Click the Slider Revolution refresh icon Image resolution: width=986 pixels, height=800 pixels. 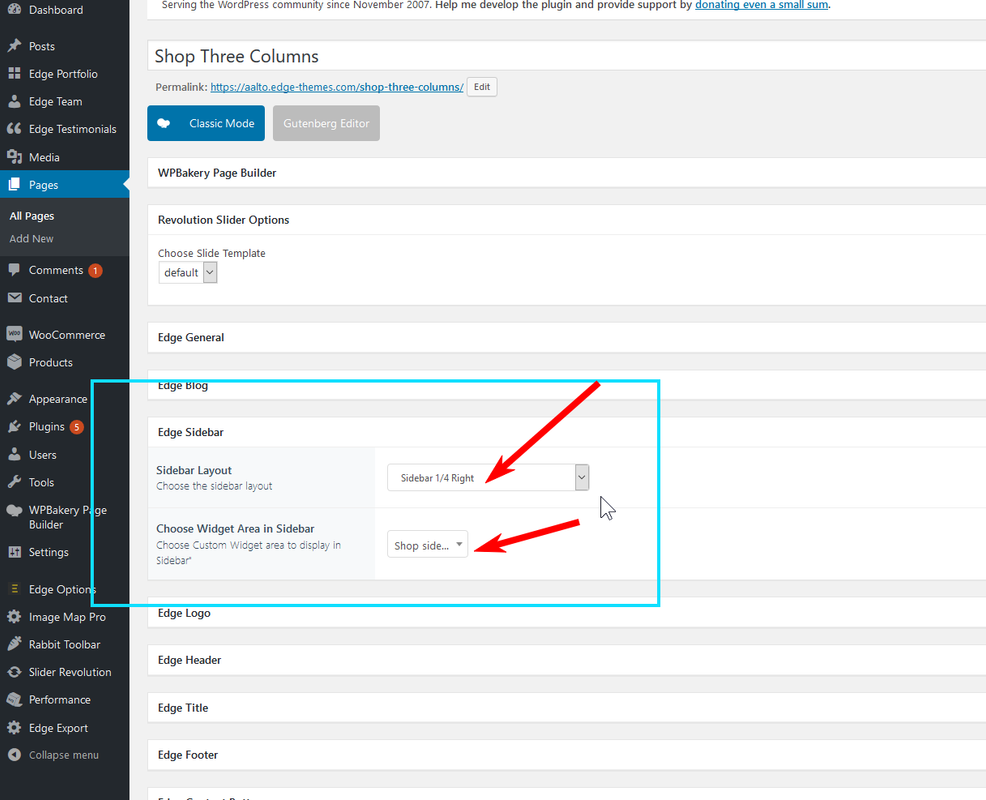click(14, 672)
